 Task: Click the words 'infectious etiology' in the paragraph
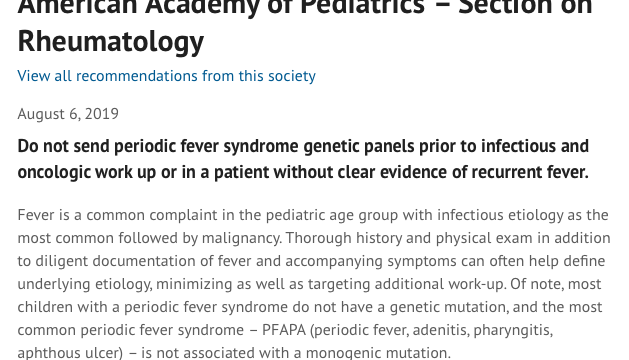click(x=500, y=215)
